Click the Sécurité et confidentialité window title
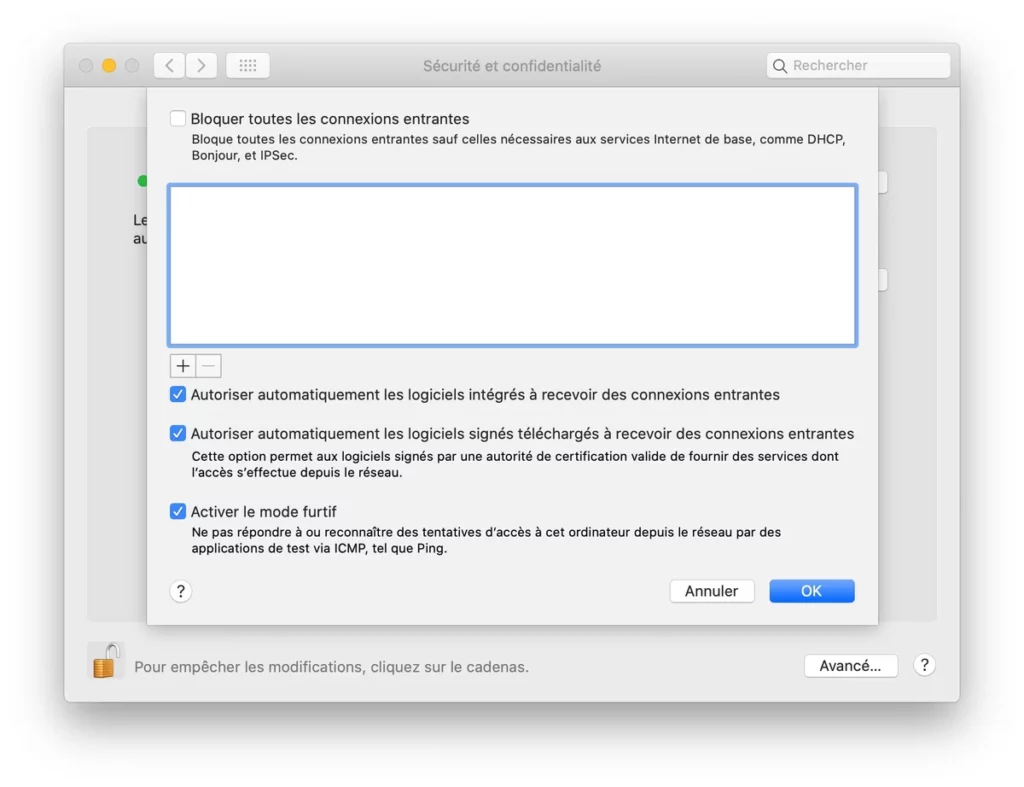 [512, 66]
